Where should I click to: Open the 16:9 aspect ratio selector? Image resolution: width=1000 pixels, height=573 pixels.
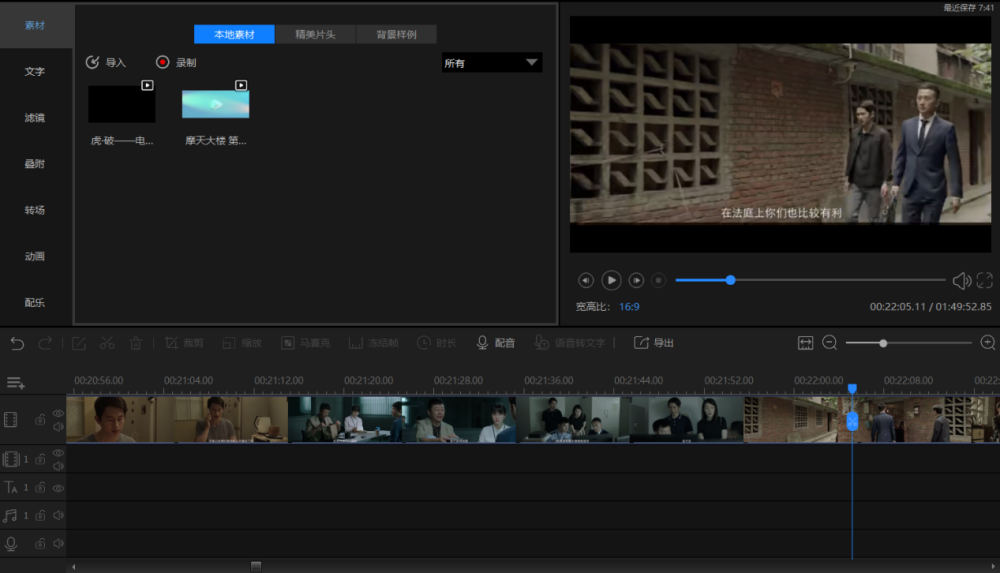[629, 307]
